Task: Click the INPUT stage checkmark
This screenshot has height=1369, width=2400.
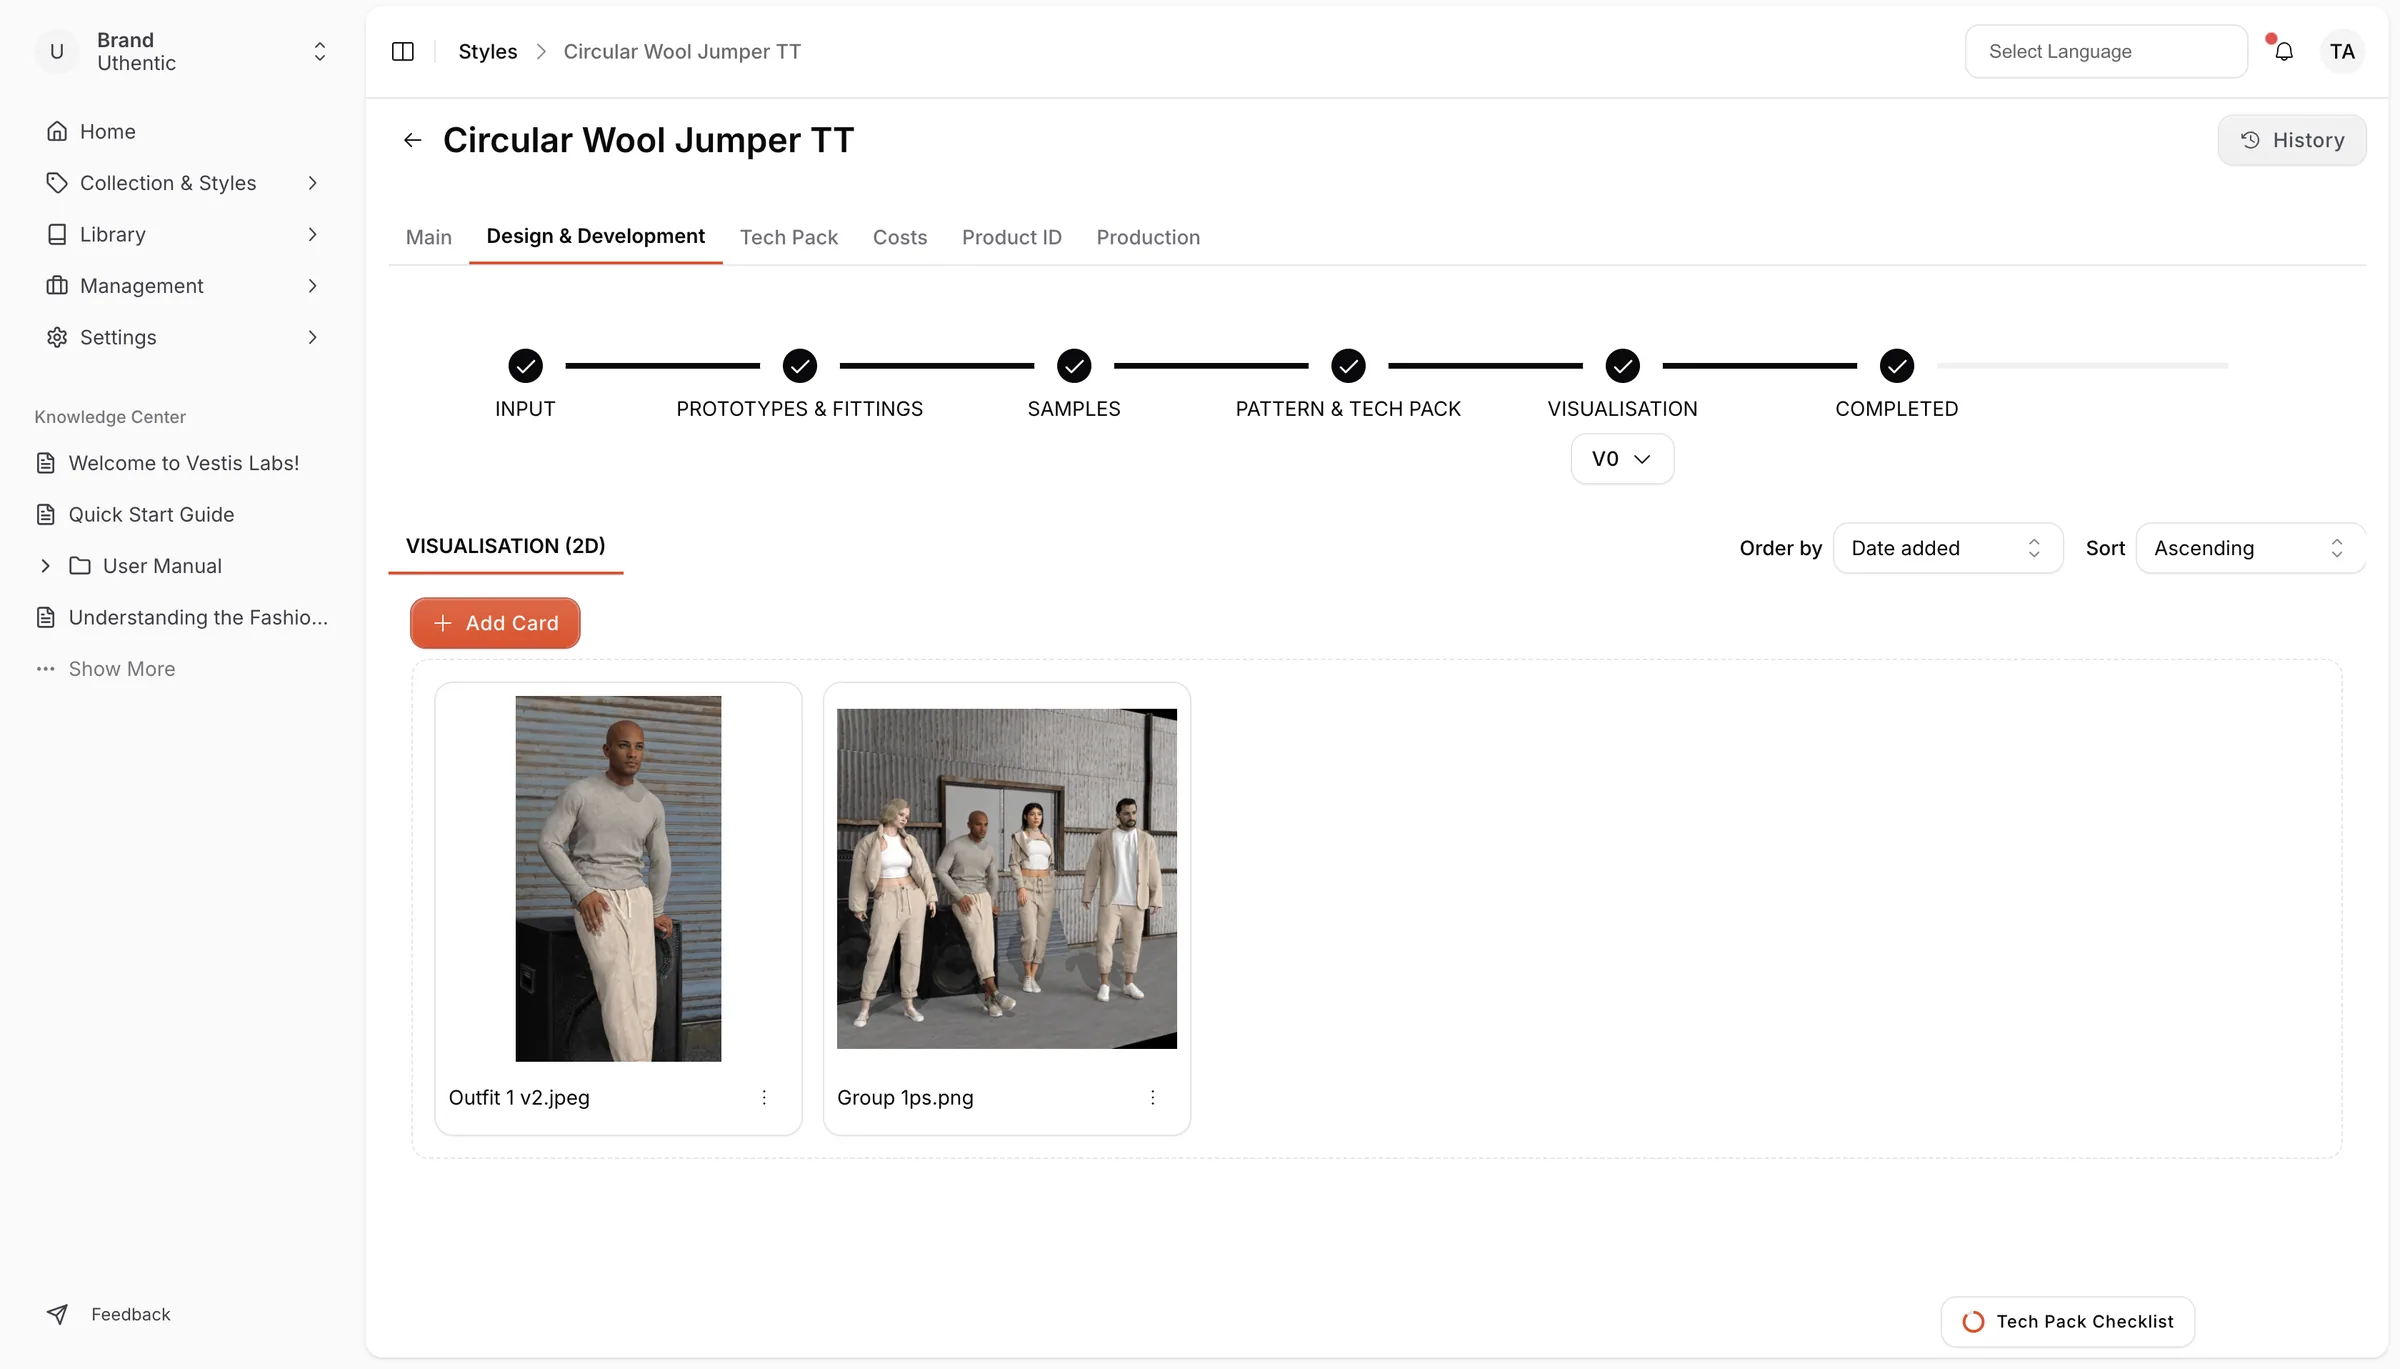Action: click(x=525, y=366)
